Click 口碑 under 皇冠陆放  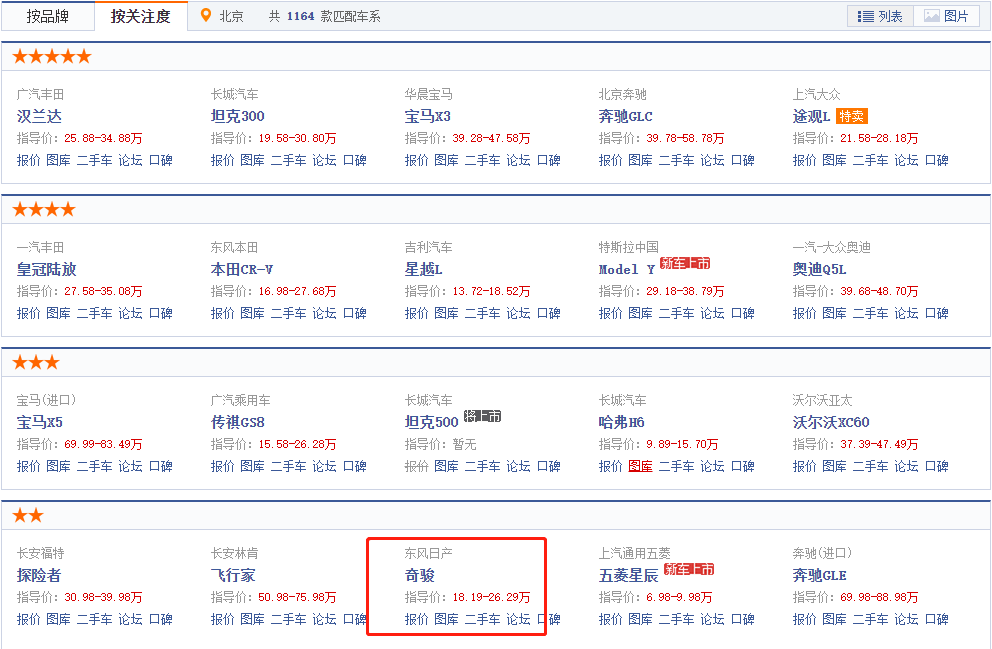click(161, 314)
